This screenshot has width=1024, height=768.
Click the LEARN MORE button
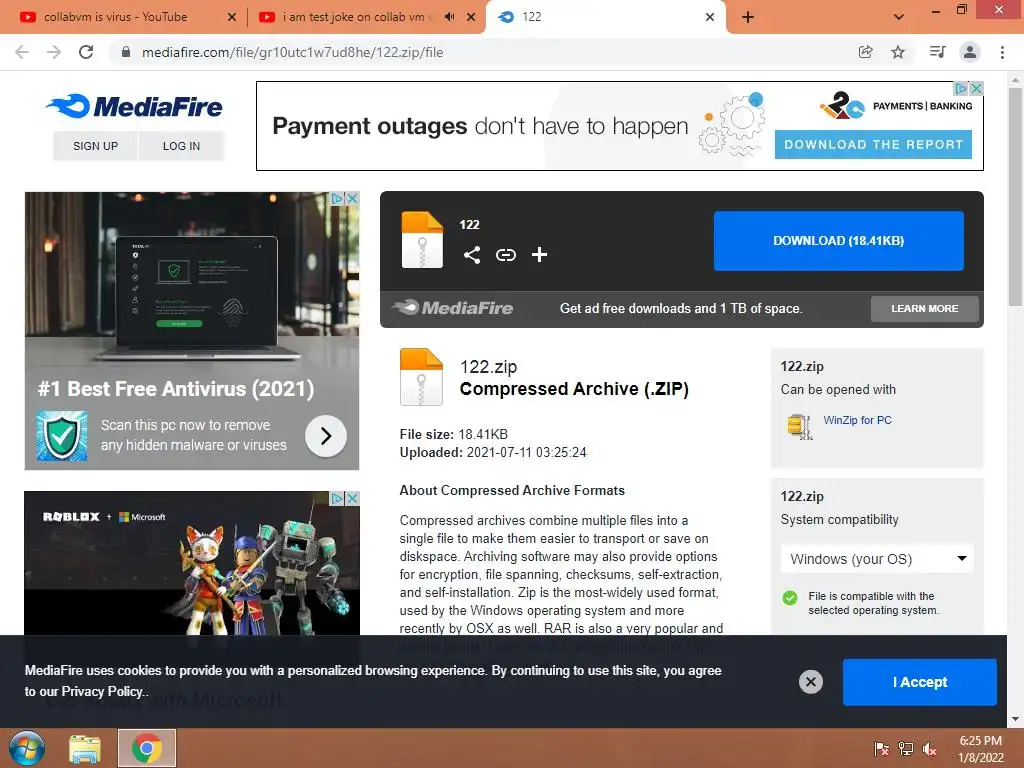[x=925, y=308]
